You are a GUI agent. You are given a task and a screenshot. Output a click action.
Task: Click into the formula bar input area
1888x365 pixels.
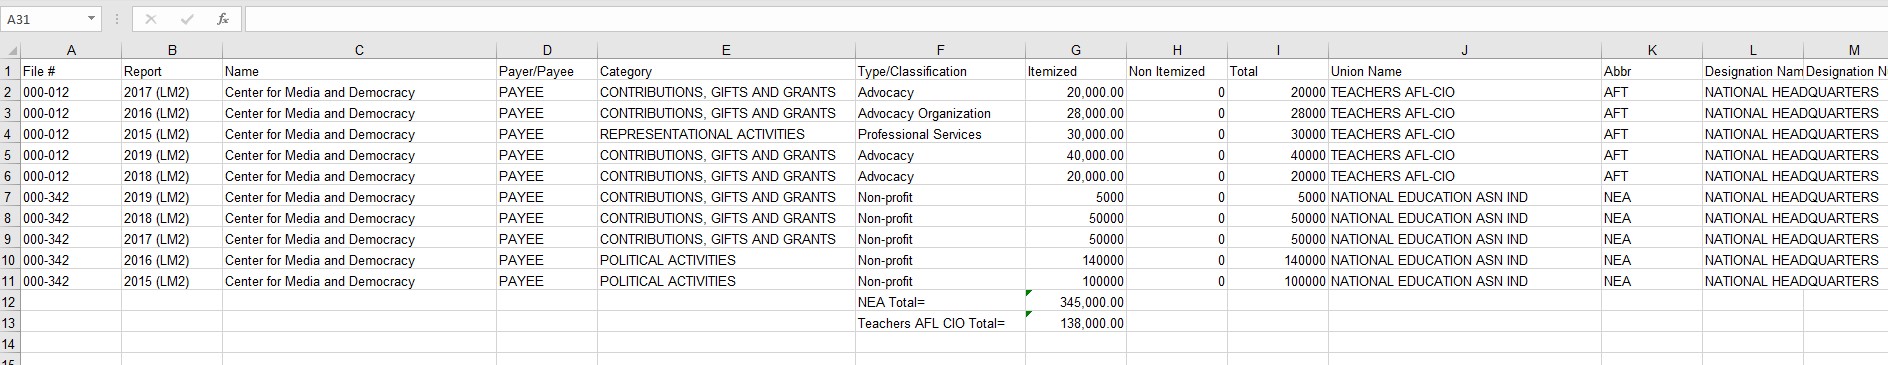1065,19
